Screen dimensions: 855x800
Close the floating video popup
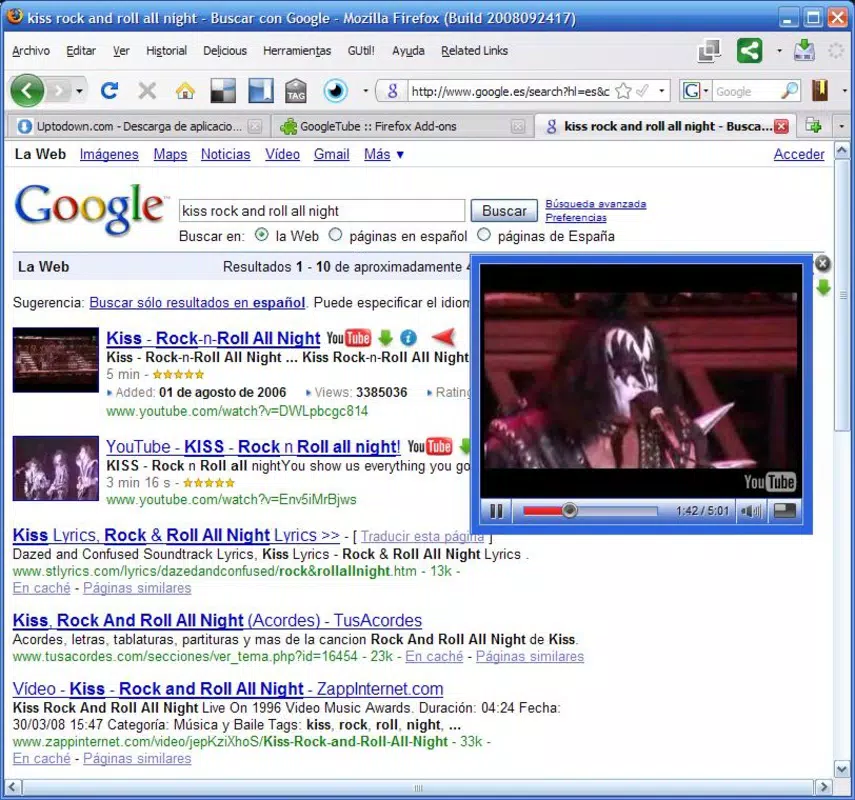822,263
